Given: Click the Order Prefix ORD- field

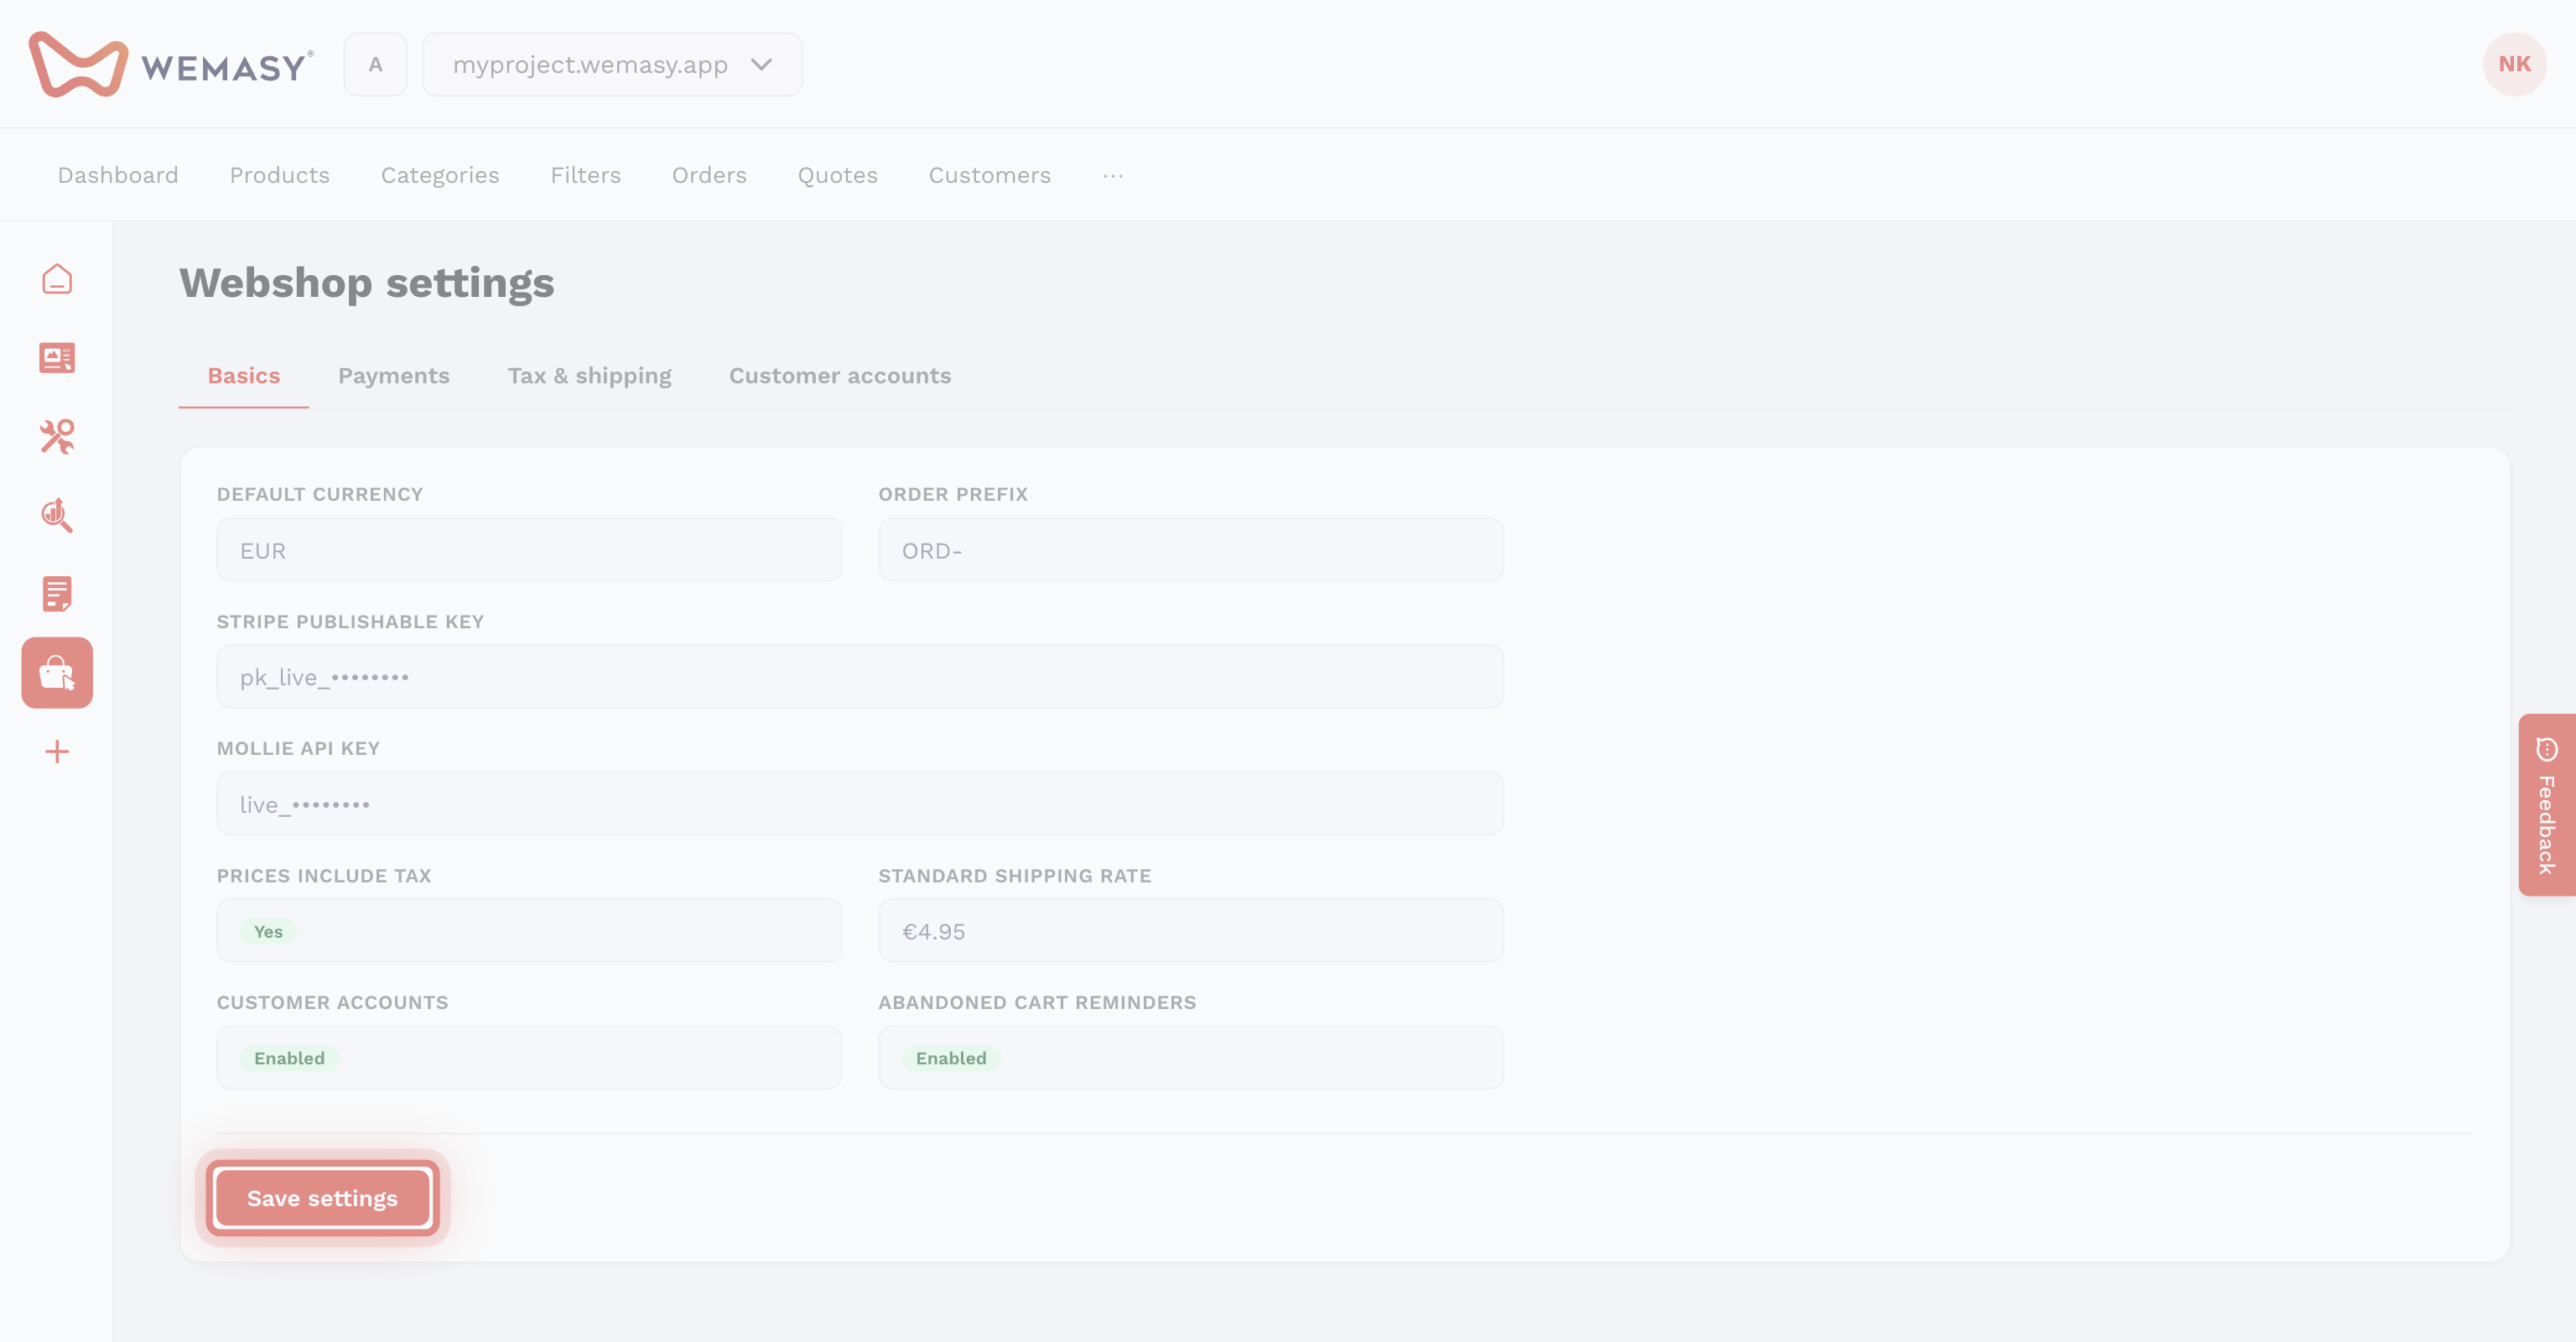Looking at the screenshot, I should 1191,550.
